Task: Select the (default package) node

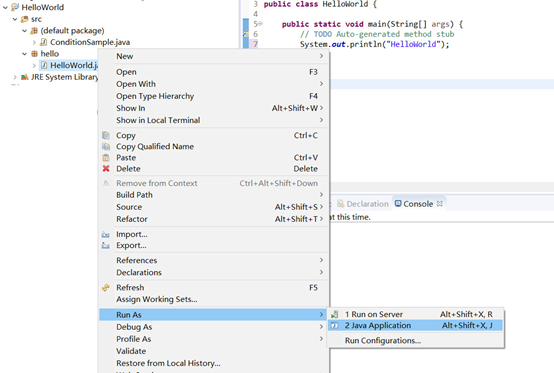Action: (x=72, y=31)
